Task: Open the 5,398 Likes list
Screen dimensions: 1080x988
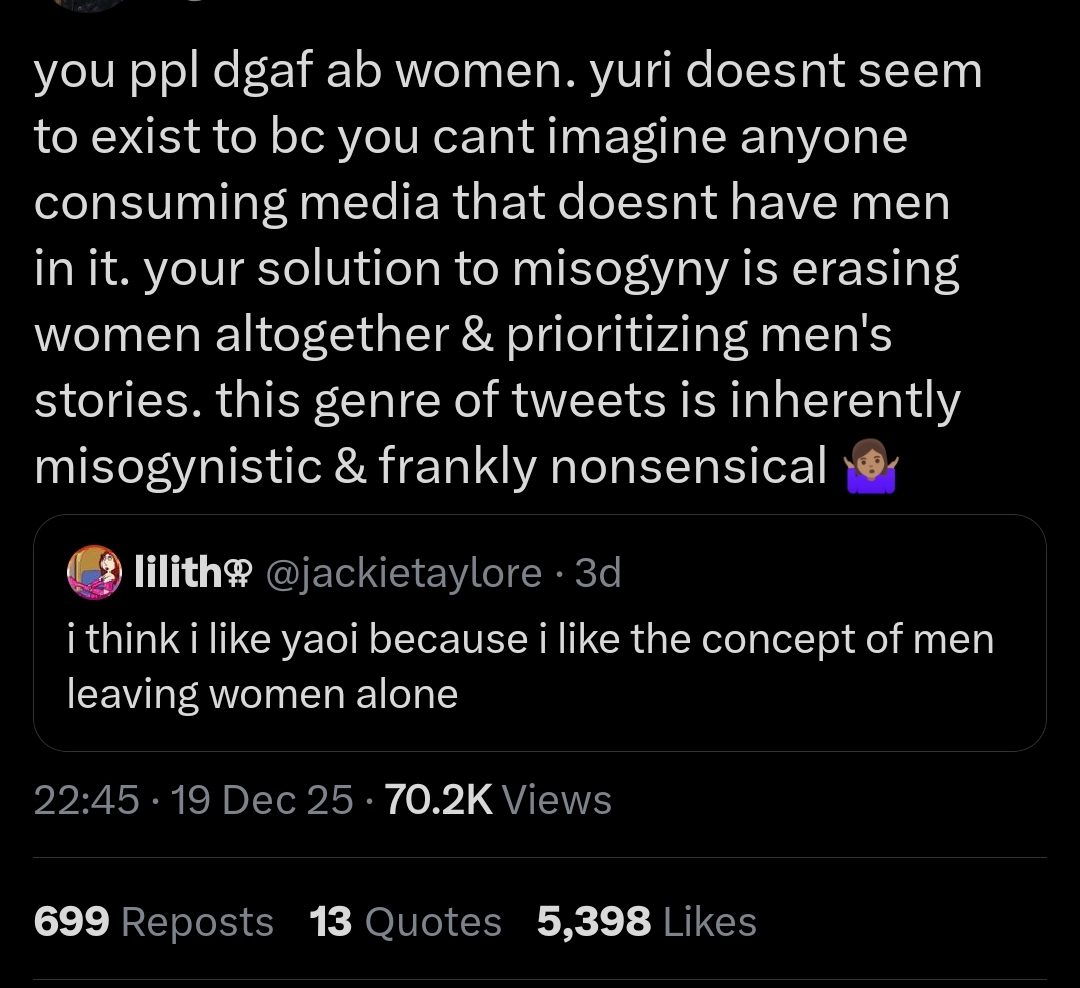Action: (x=646, y=921)
